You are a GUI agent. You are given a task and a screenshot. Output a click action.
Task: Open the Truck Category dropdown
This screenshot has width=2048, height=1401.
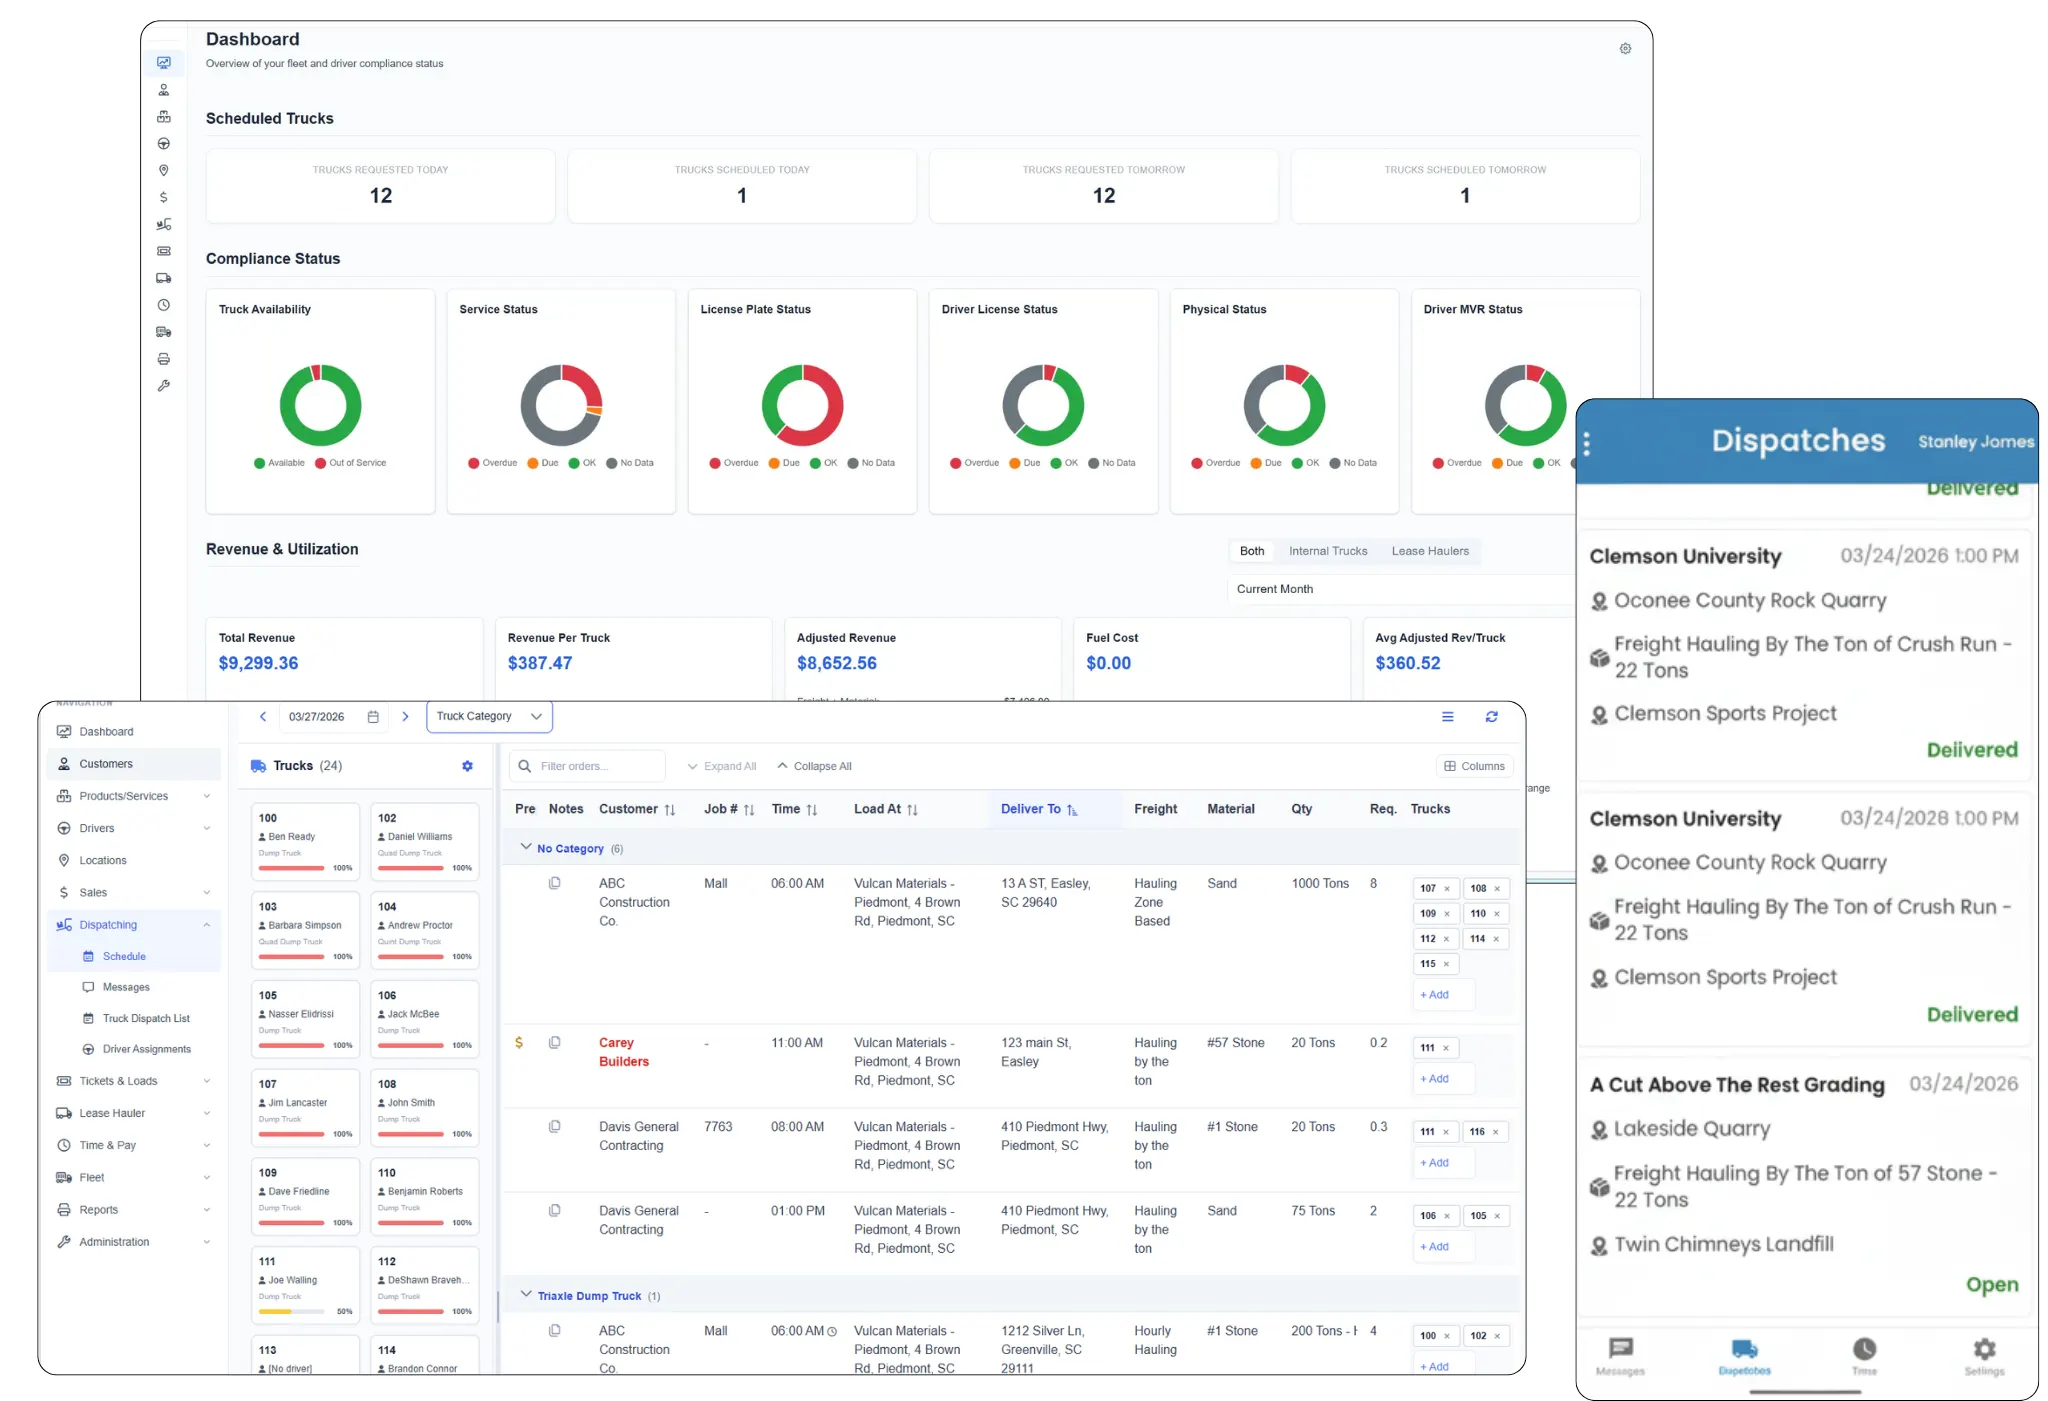tap(489, 717)
